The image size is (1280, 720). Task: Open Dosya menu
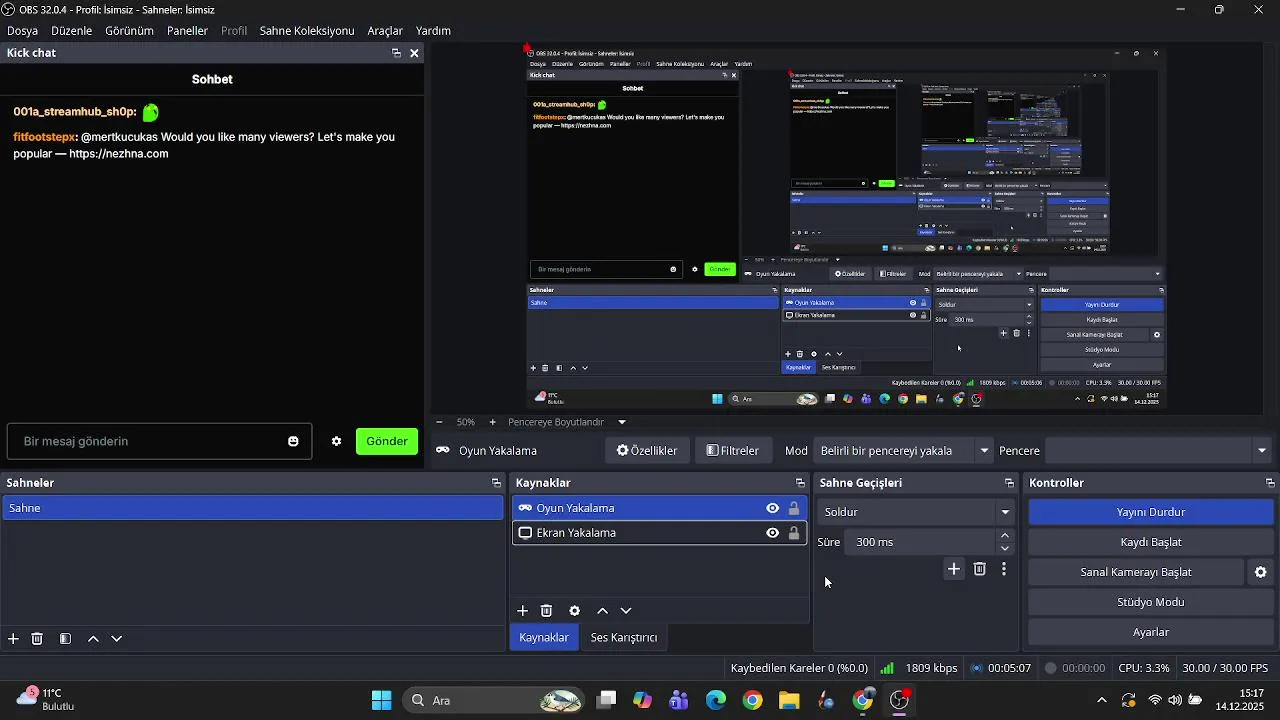point(22,31)
